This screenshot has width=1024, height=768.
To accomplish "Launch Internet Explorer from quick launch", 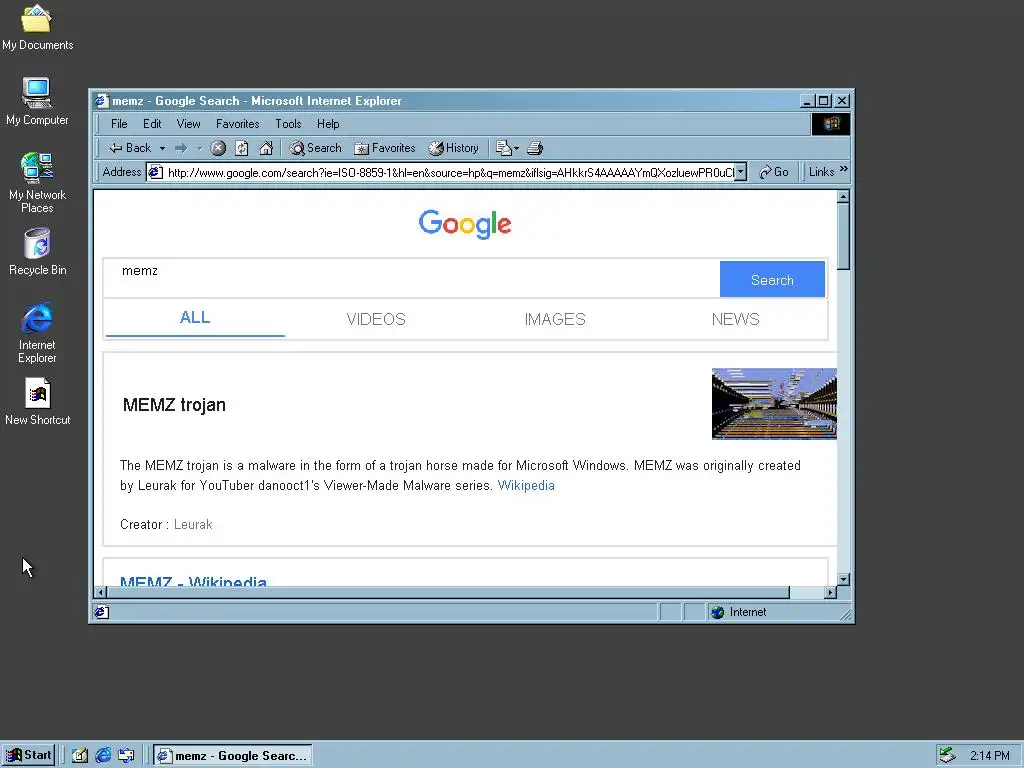I will [x=103, y=756].
